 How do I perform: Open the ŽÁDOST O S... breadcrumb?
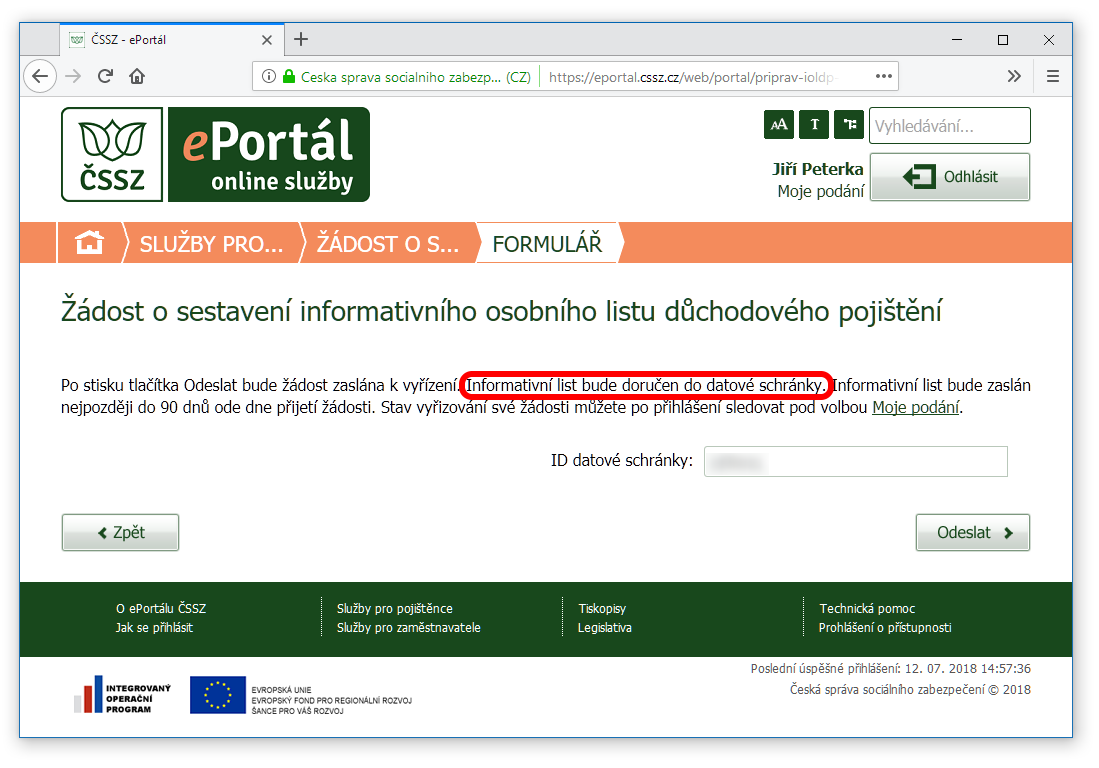(388, 244)
